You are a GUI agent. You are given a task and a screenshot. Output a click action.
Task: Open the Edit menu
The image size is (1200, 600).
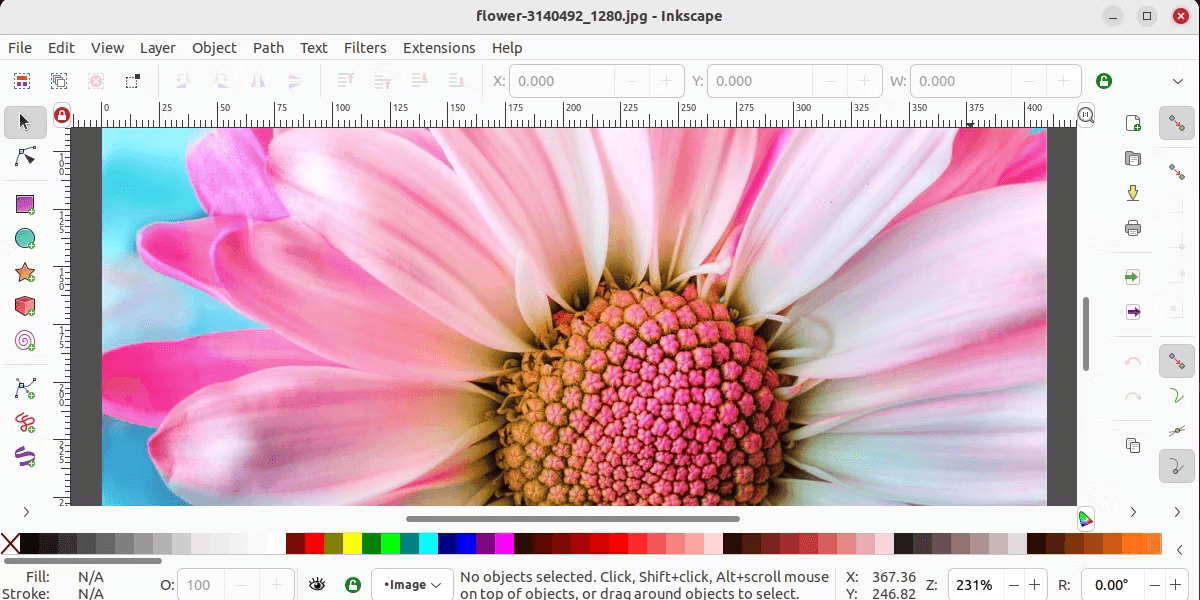click(61, 47)
